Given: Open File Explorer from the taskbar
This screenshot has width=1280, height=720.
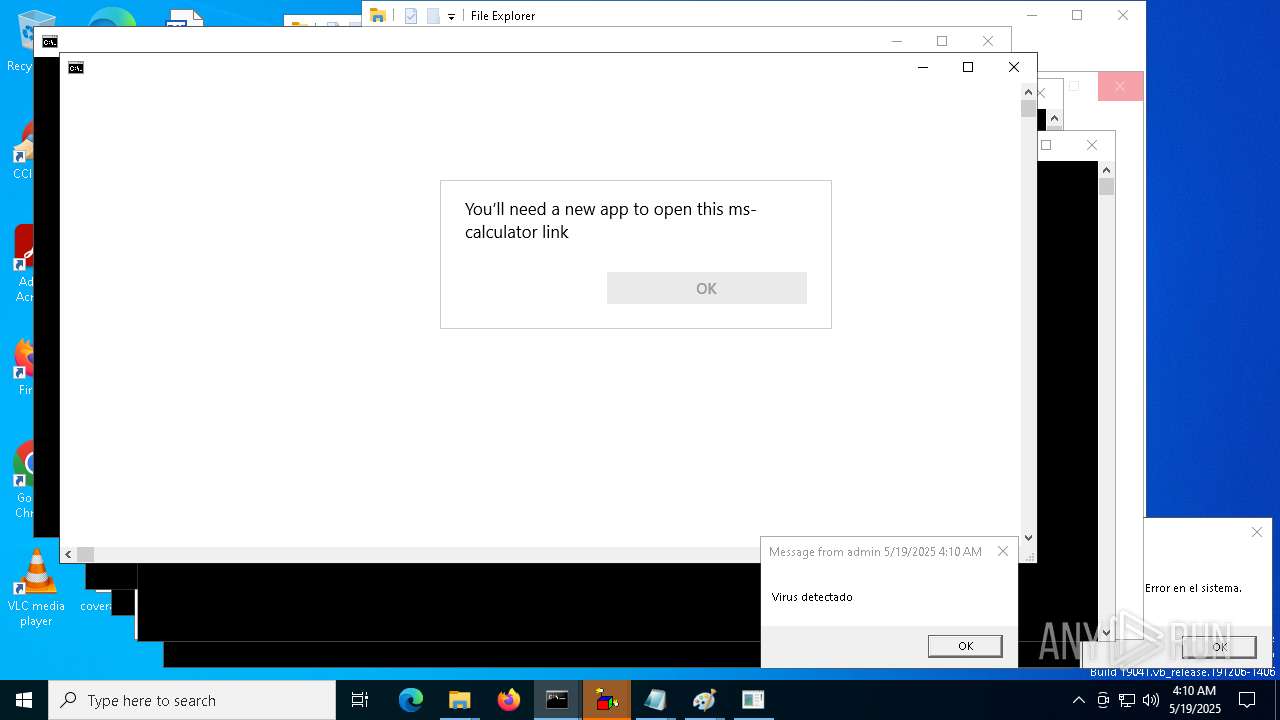Looking at the screenshot, I should tap(459, 700).
